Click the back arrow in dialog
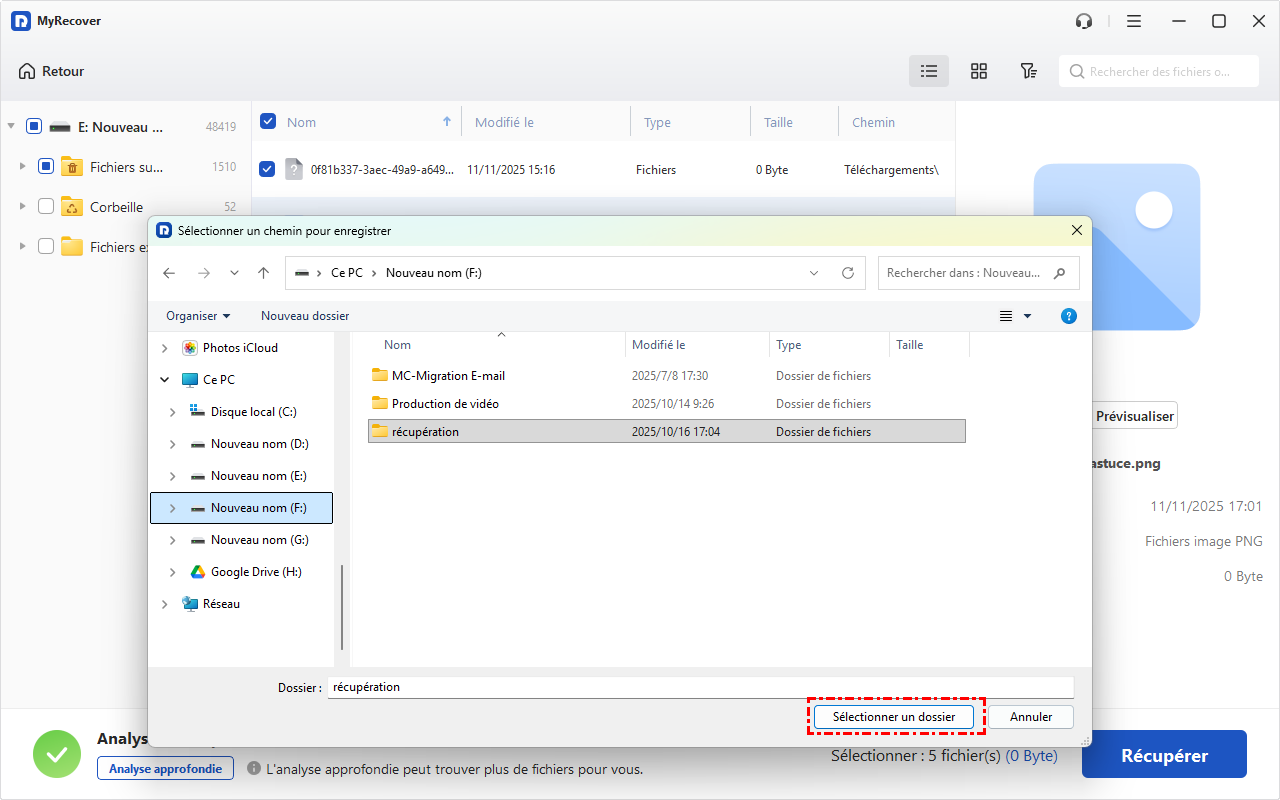1280x800 pixels. [169, 273]
